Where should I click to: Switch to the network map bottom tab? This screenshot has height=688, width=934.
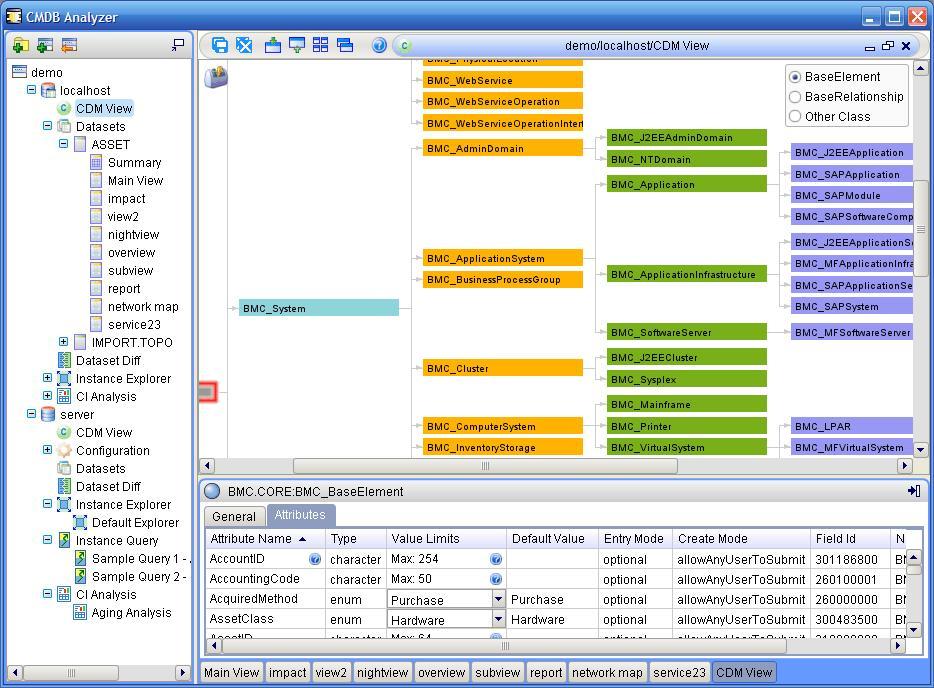tap(607, 673)
